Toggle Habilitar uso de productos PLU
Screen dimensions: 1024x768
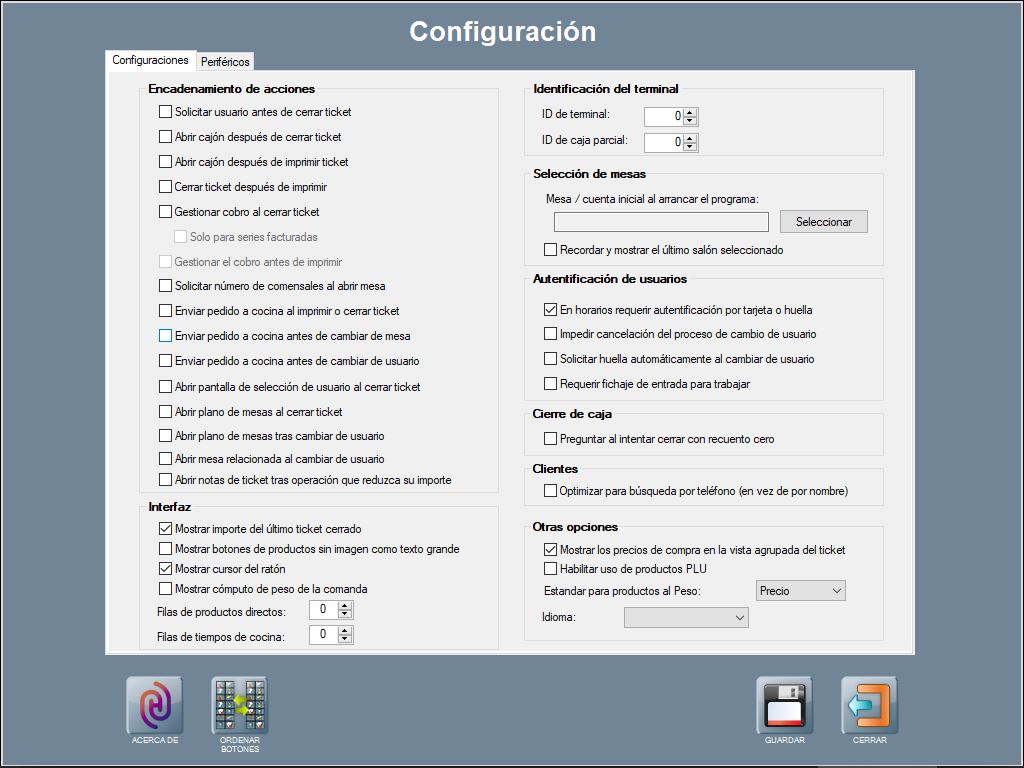tap(550, 569)
